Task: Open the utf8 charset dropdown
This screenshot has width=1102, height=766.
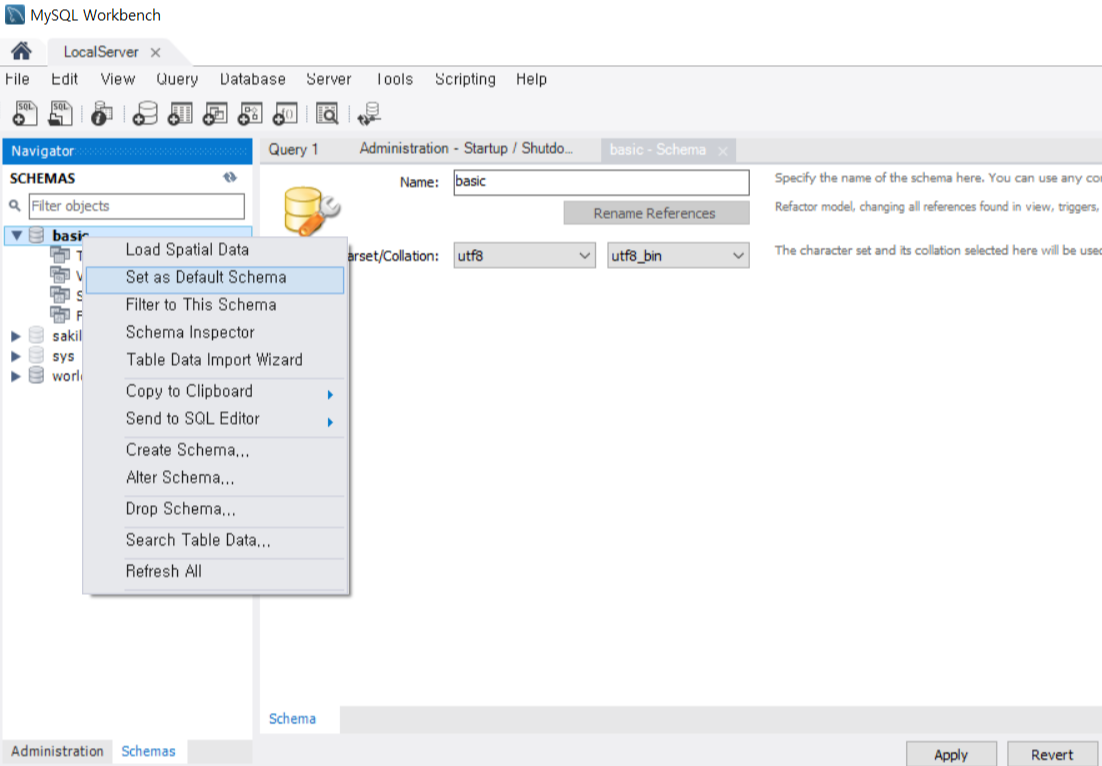Action: (x=524, y=256)
